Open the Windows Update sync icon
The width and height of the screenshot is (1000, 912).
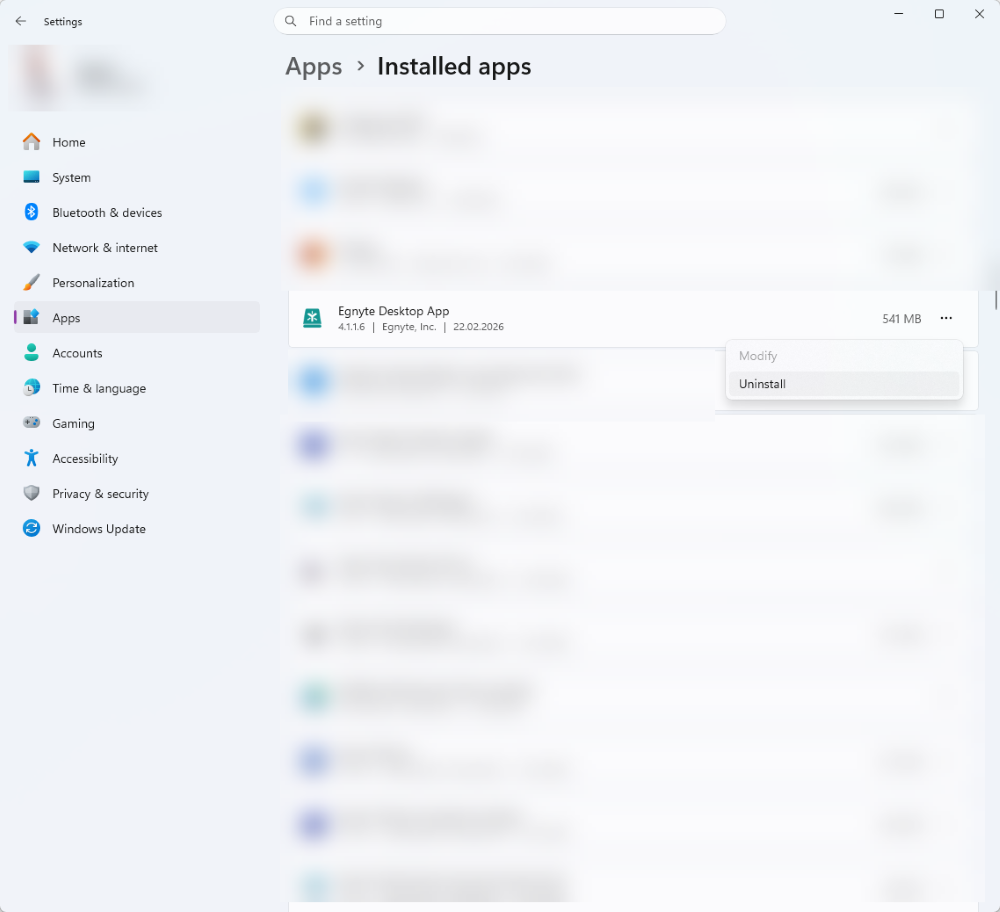[x=31, y=527]
